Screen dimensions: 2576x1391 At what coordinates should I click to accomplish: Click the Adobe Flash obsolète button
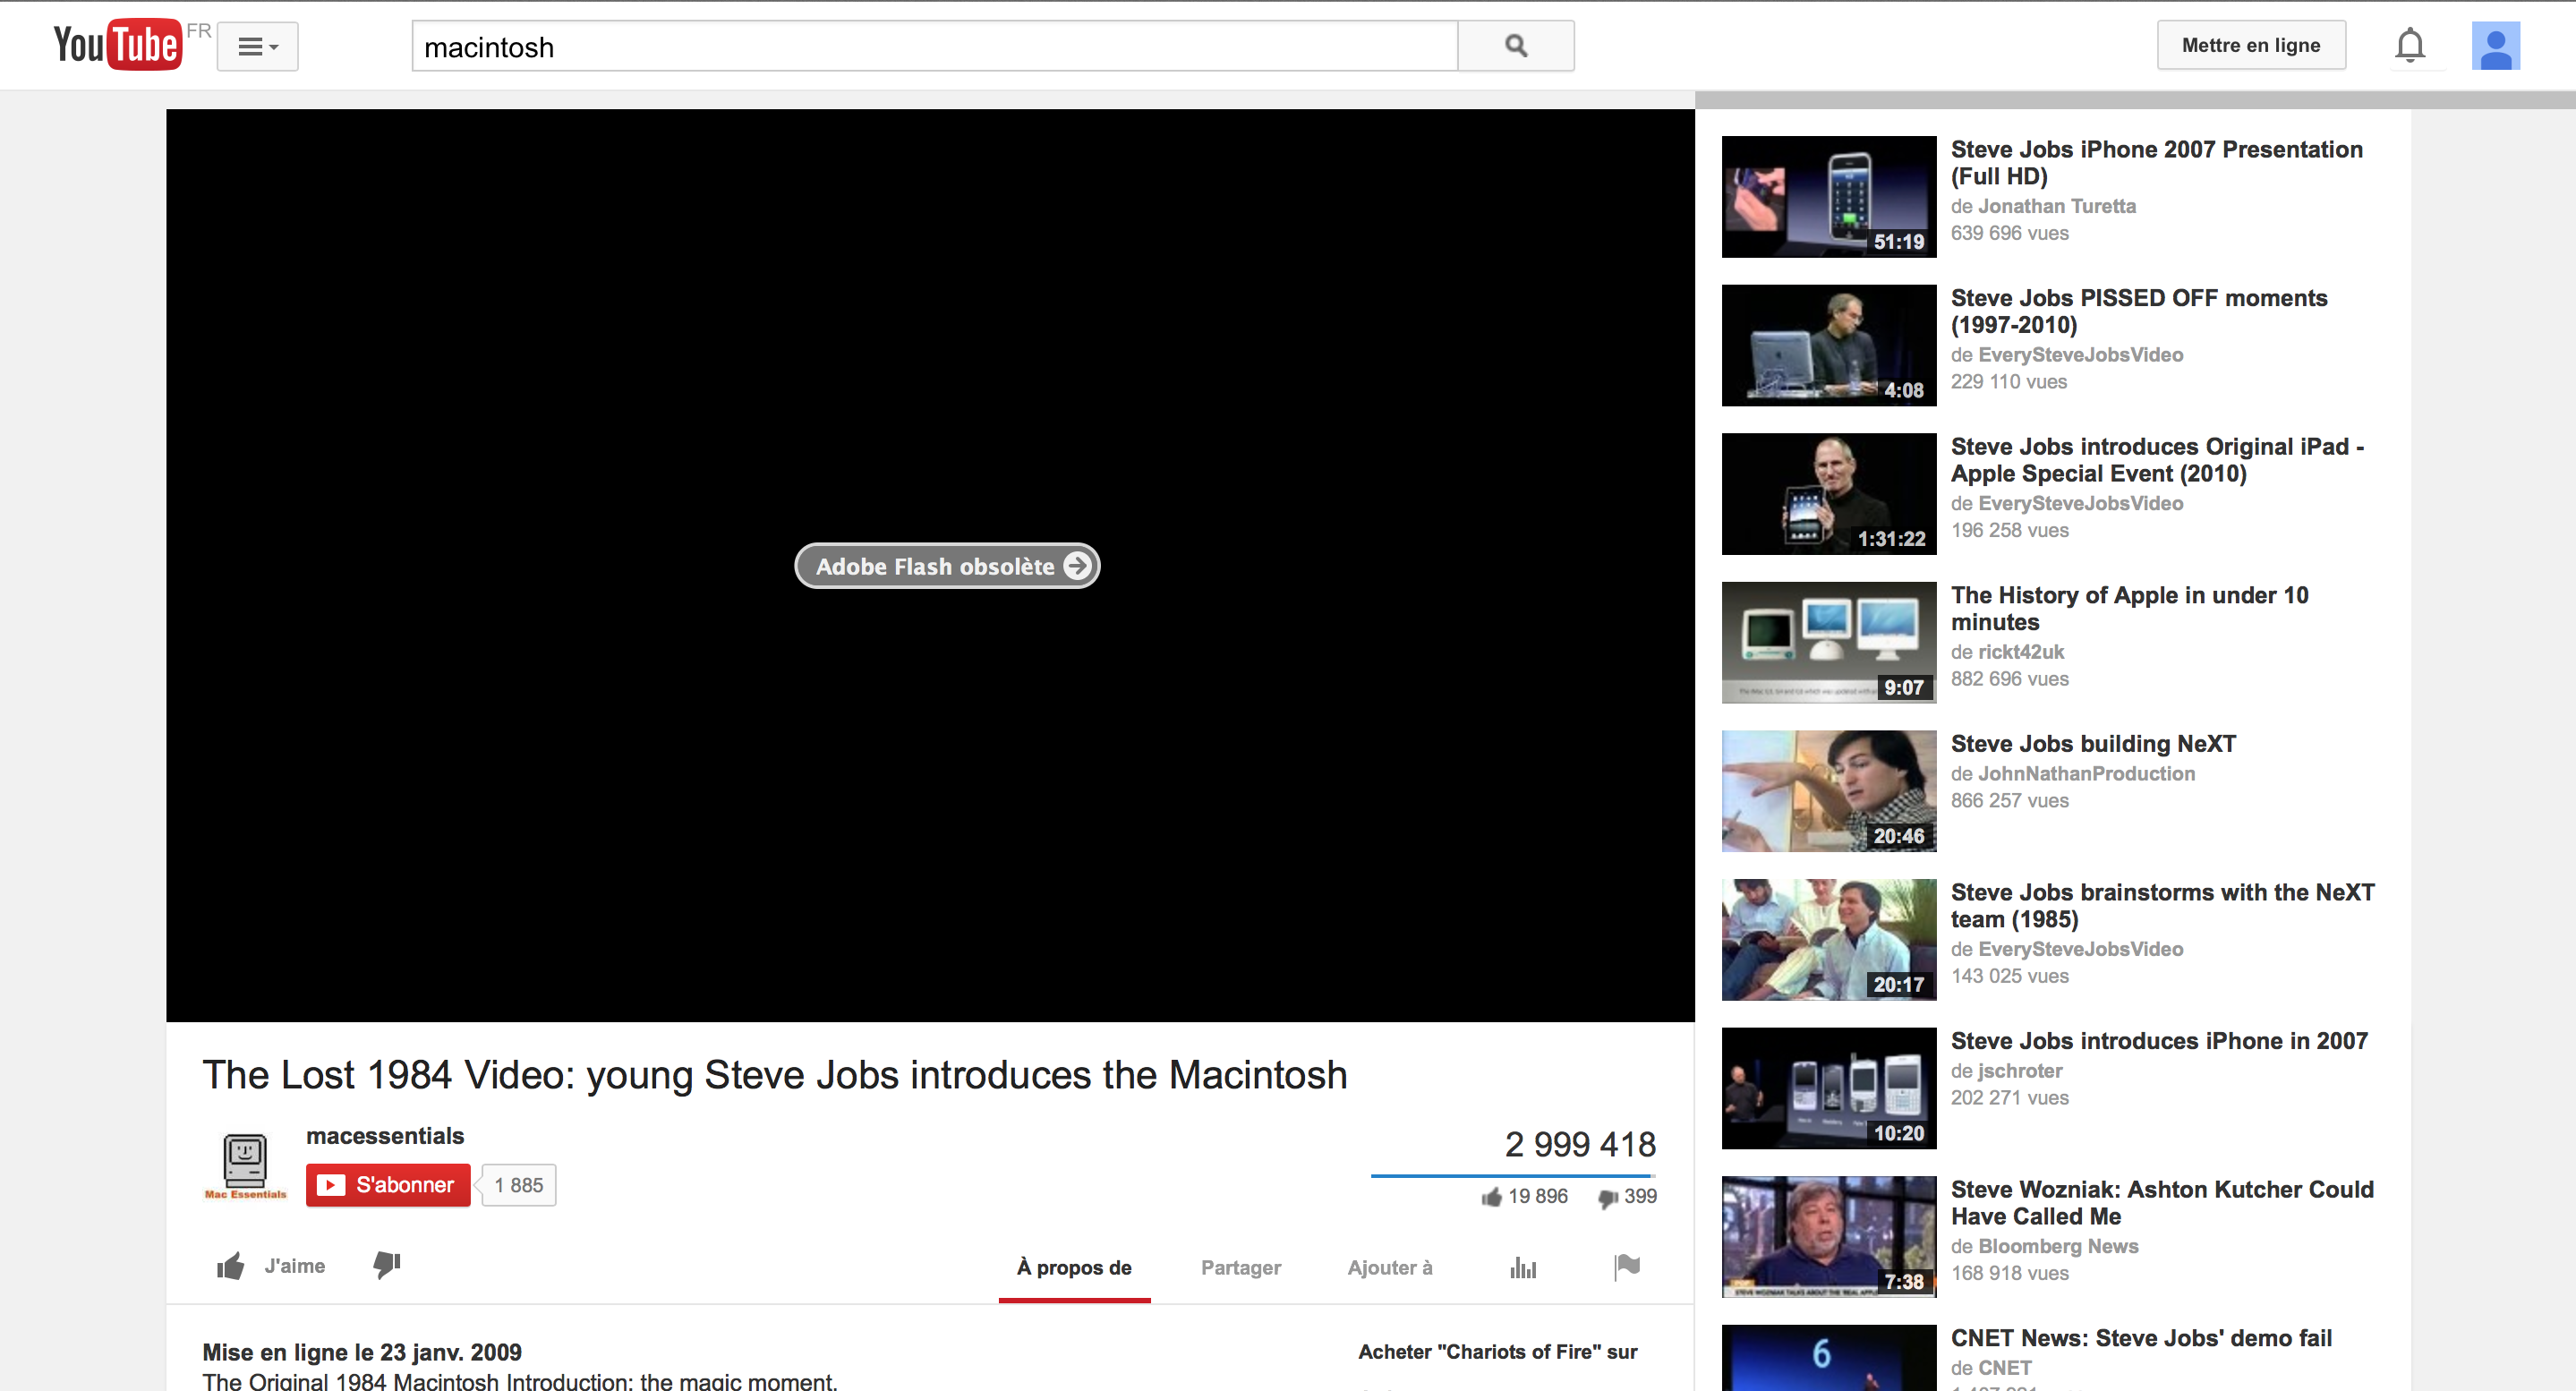point(947,566)
